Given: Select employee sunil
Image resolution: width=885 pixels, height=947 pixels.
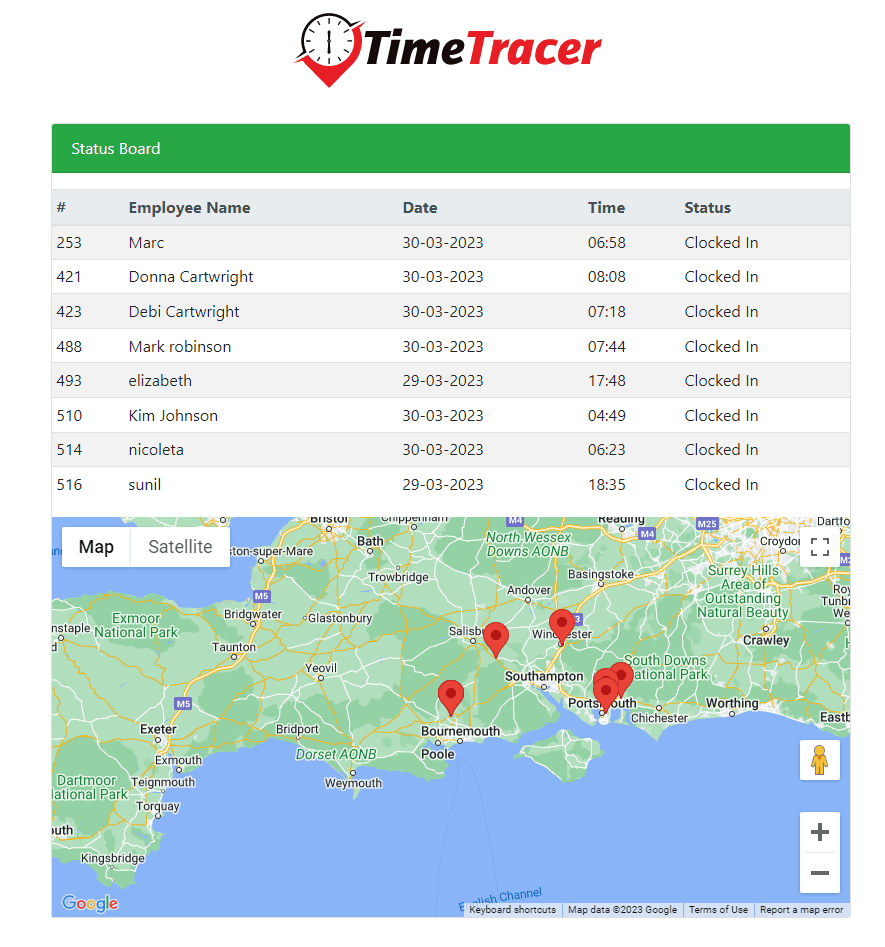Looking at the screenshot, I should 144,484.
